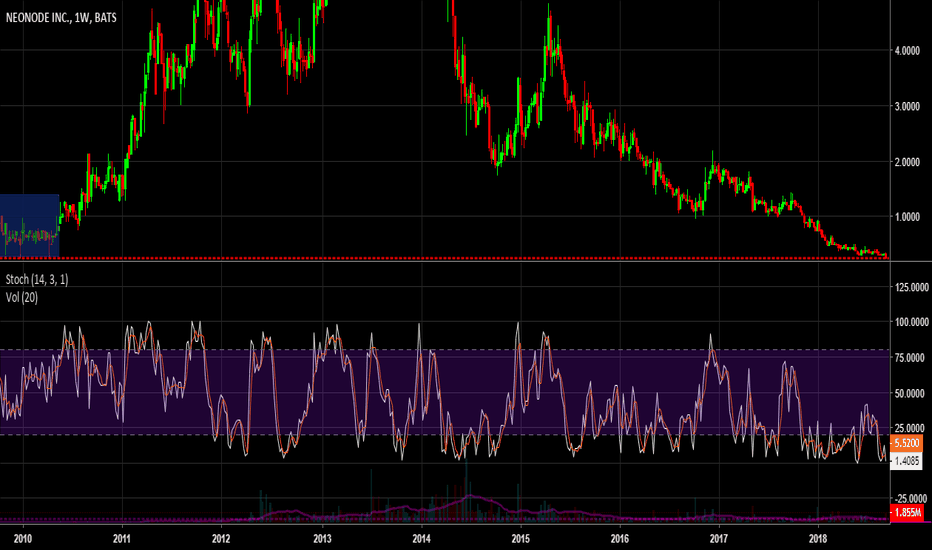Screen dimensions: 932x550
Task: Click the red 1.855M volume value tag
Action: pyautogui.click(x=906, y=513)
